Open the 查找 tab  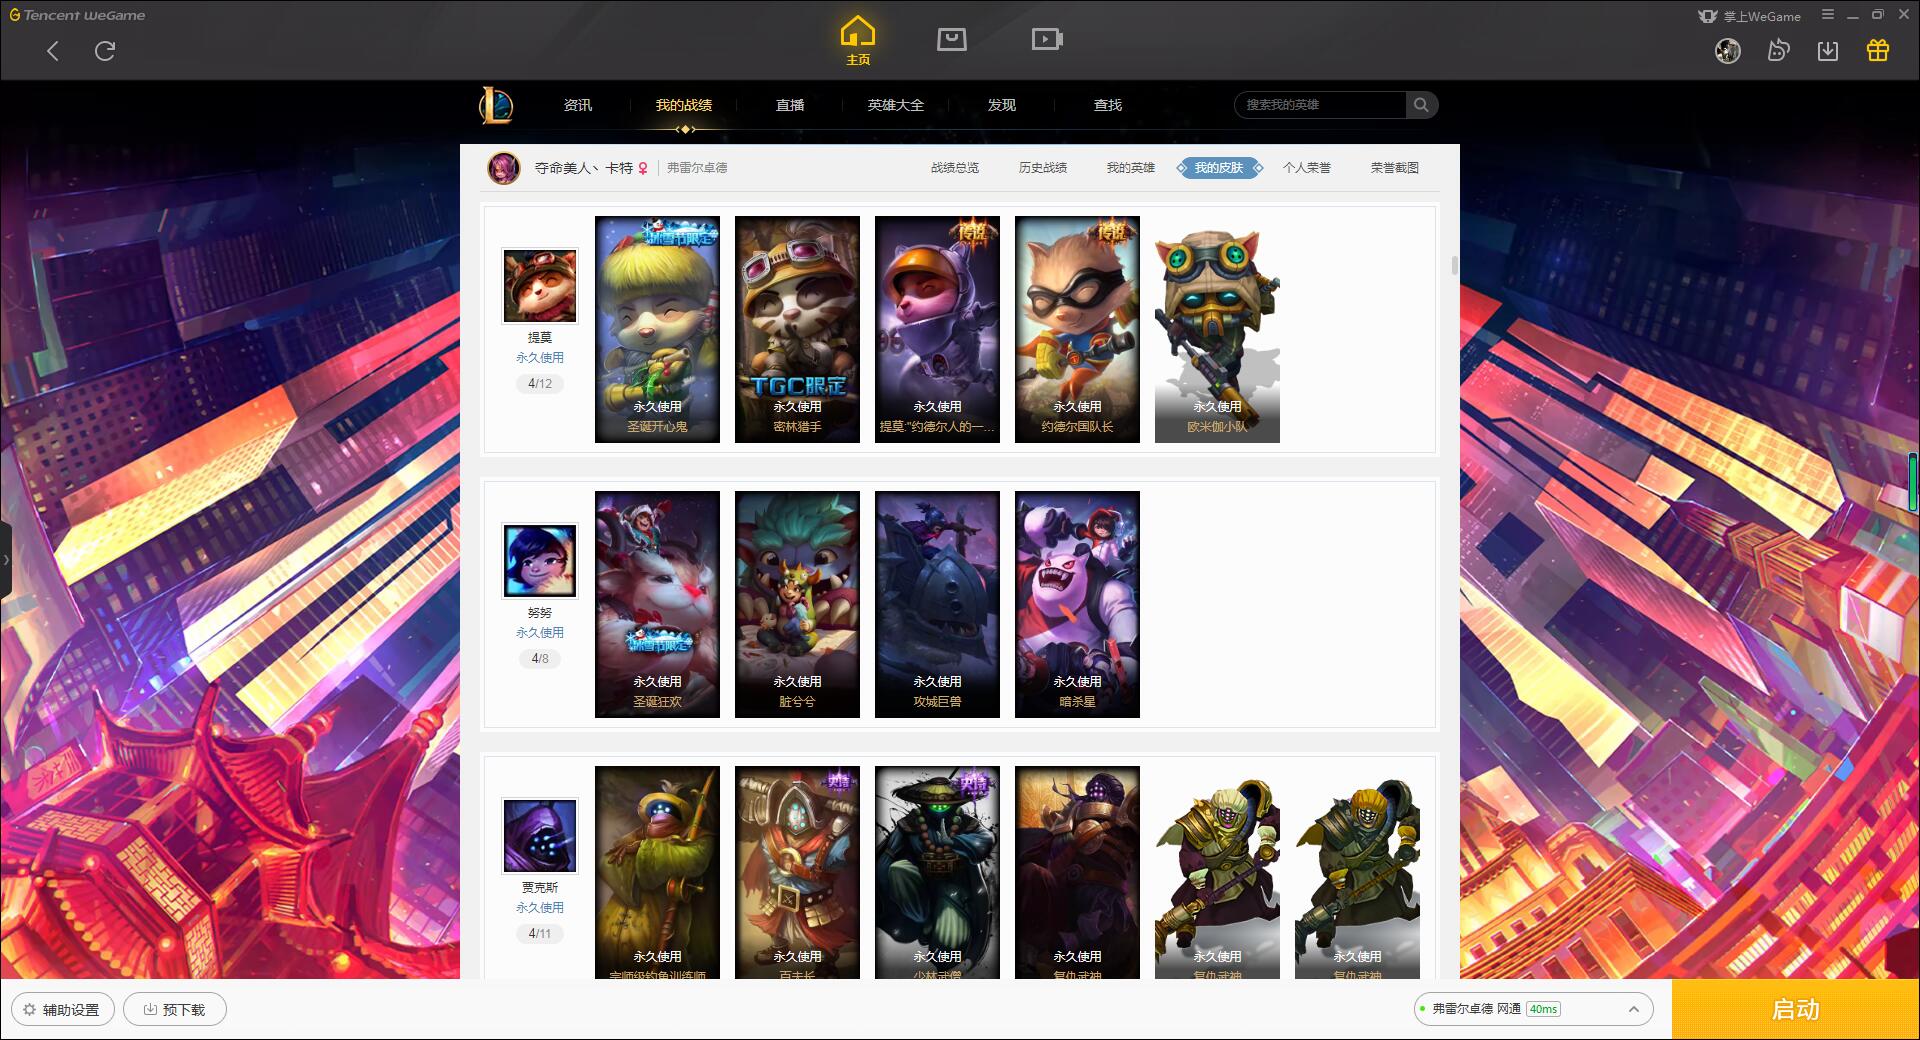pos(1108,105)
